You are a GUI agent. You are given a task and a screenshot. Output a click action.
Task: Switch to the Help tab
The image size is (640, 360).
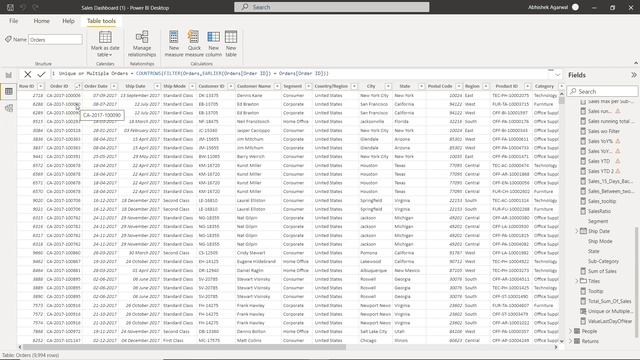(x=68, y=21)
